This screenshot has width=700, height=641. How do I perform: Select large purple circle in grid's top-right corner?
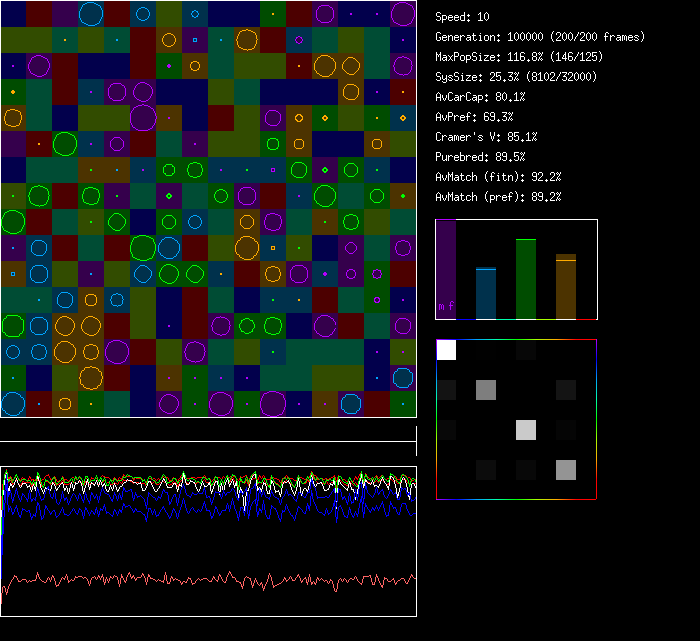(403, 14)
